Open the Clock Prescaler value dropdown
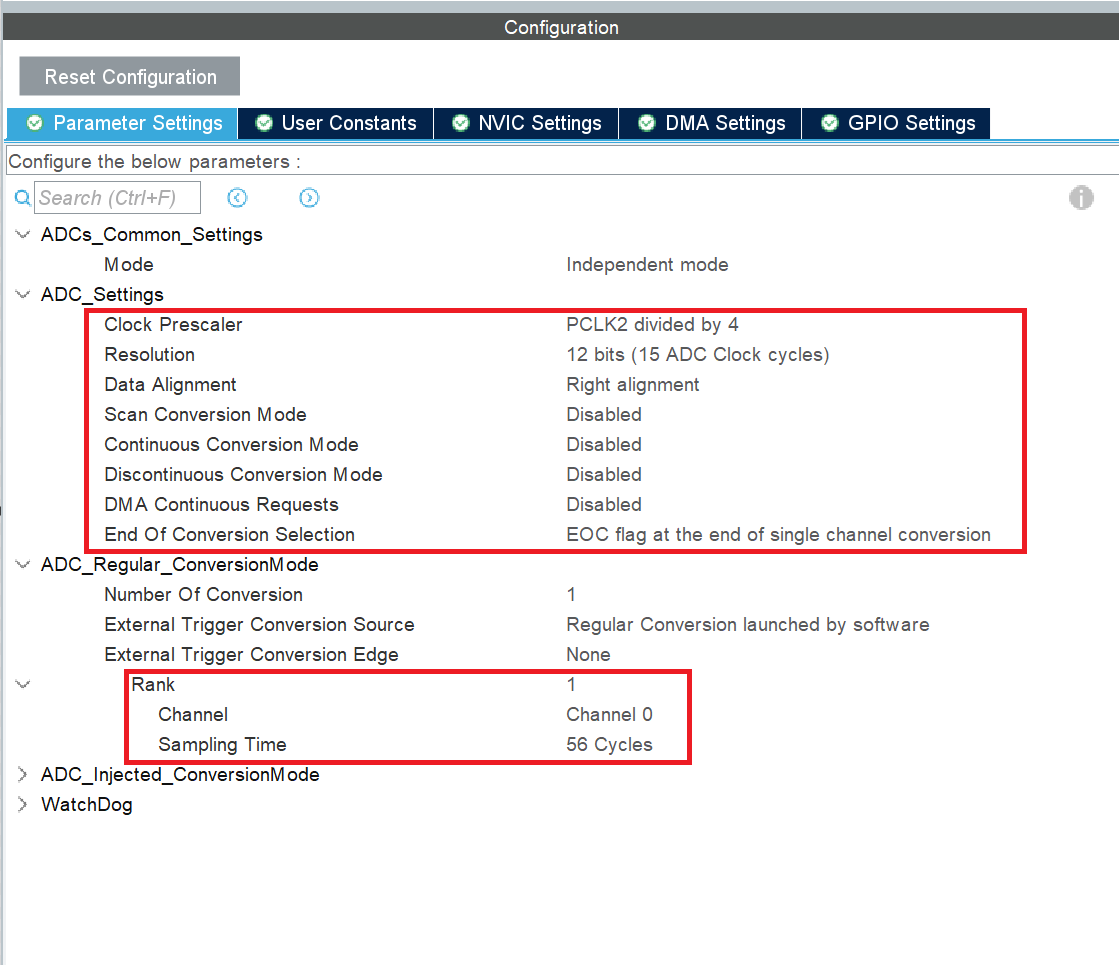 pos(650,324)
